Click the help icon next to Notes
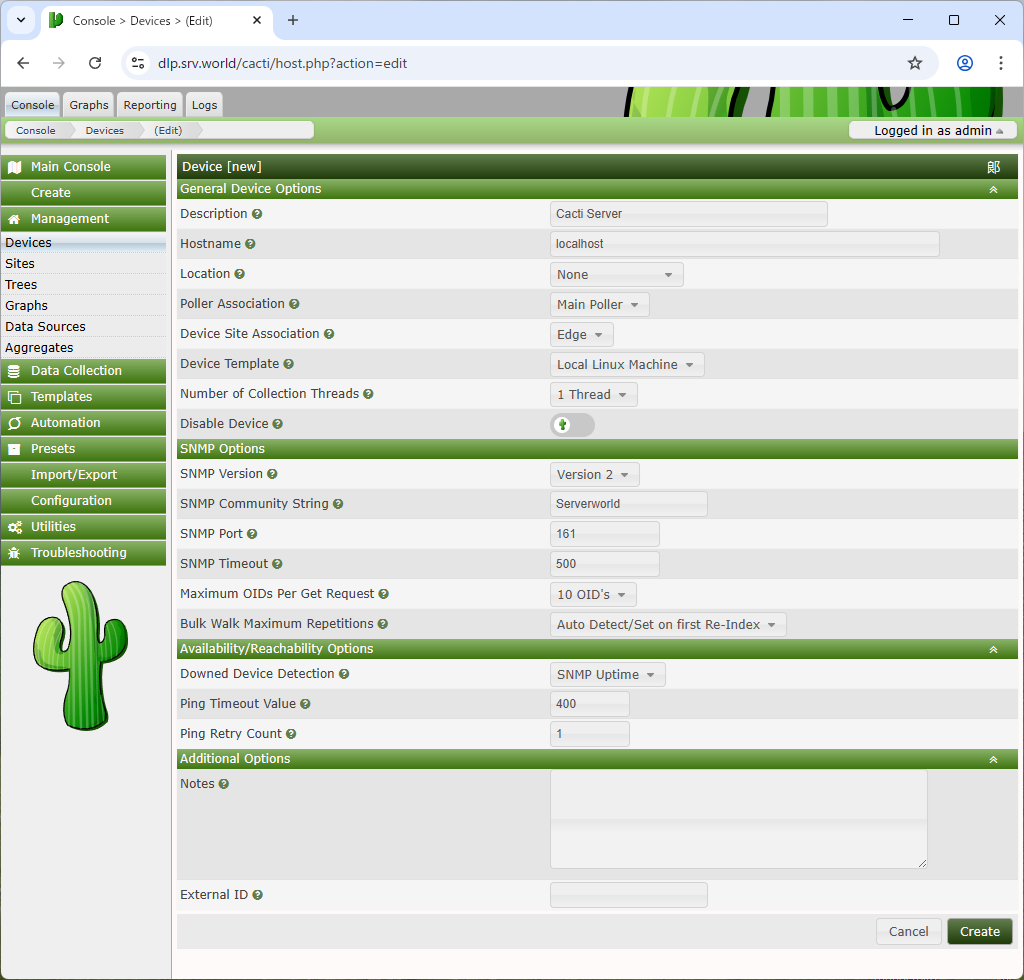Viewport: 1024px width, 980px height. pyautogui.click(x=224, y=784)
